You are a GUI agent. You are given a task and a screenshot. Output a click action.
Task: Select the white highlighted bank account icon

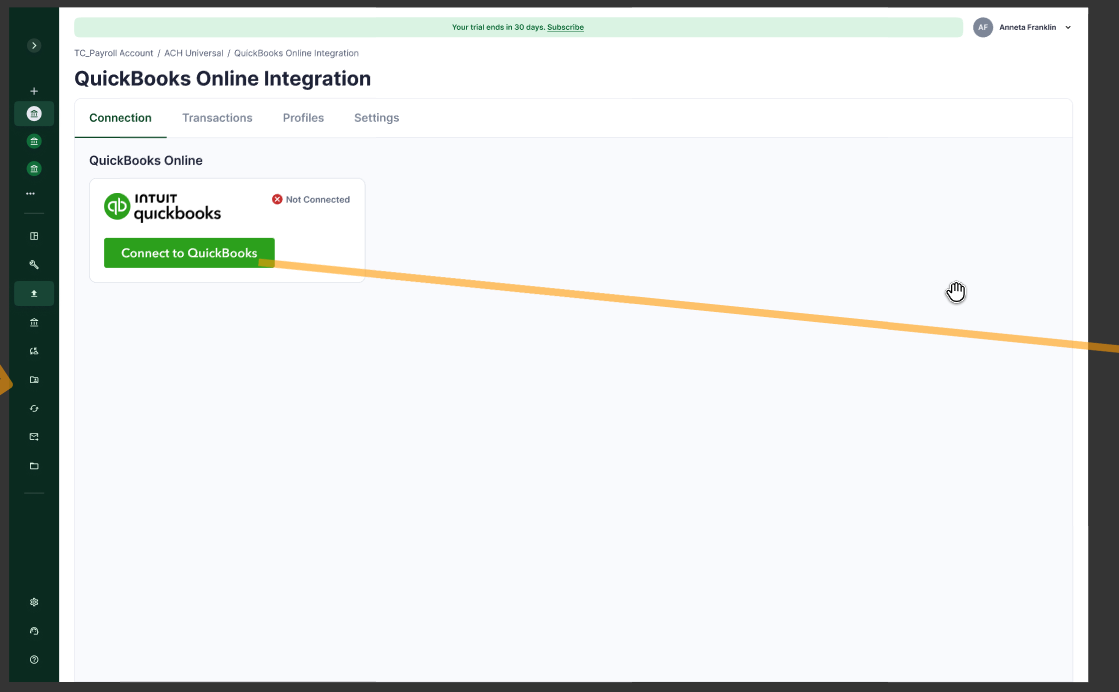(x=34, y=114)
